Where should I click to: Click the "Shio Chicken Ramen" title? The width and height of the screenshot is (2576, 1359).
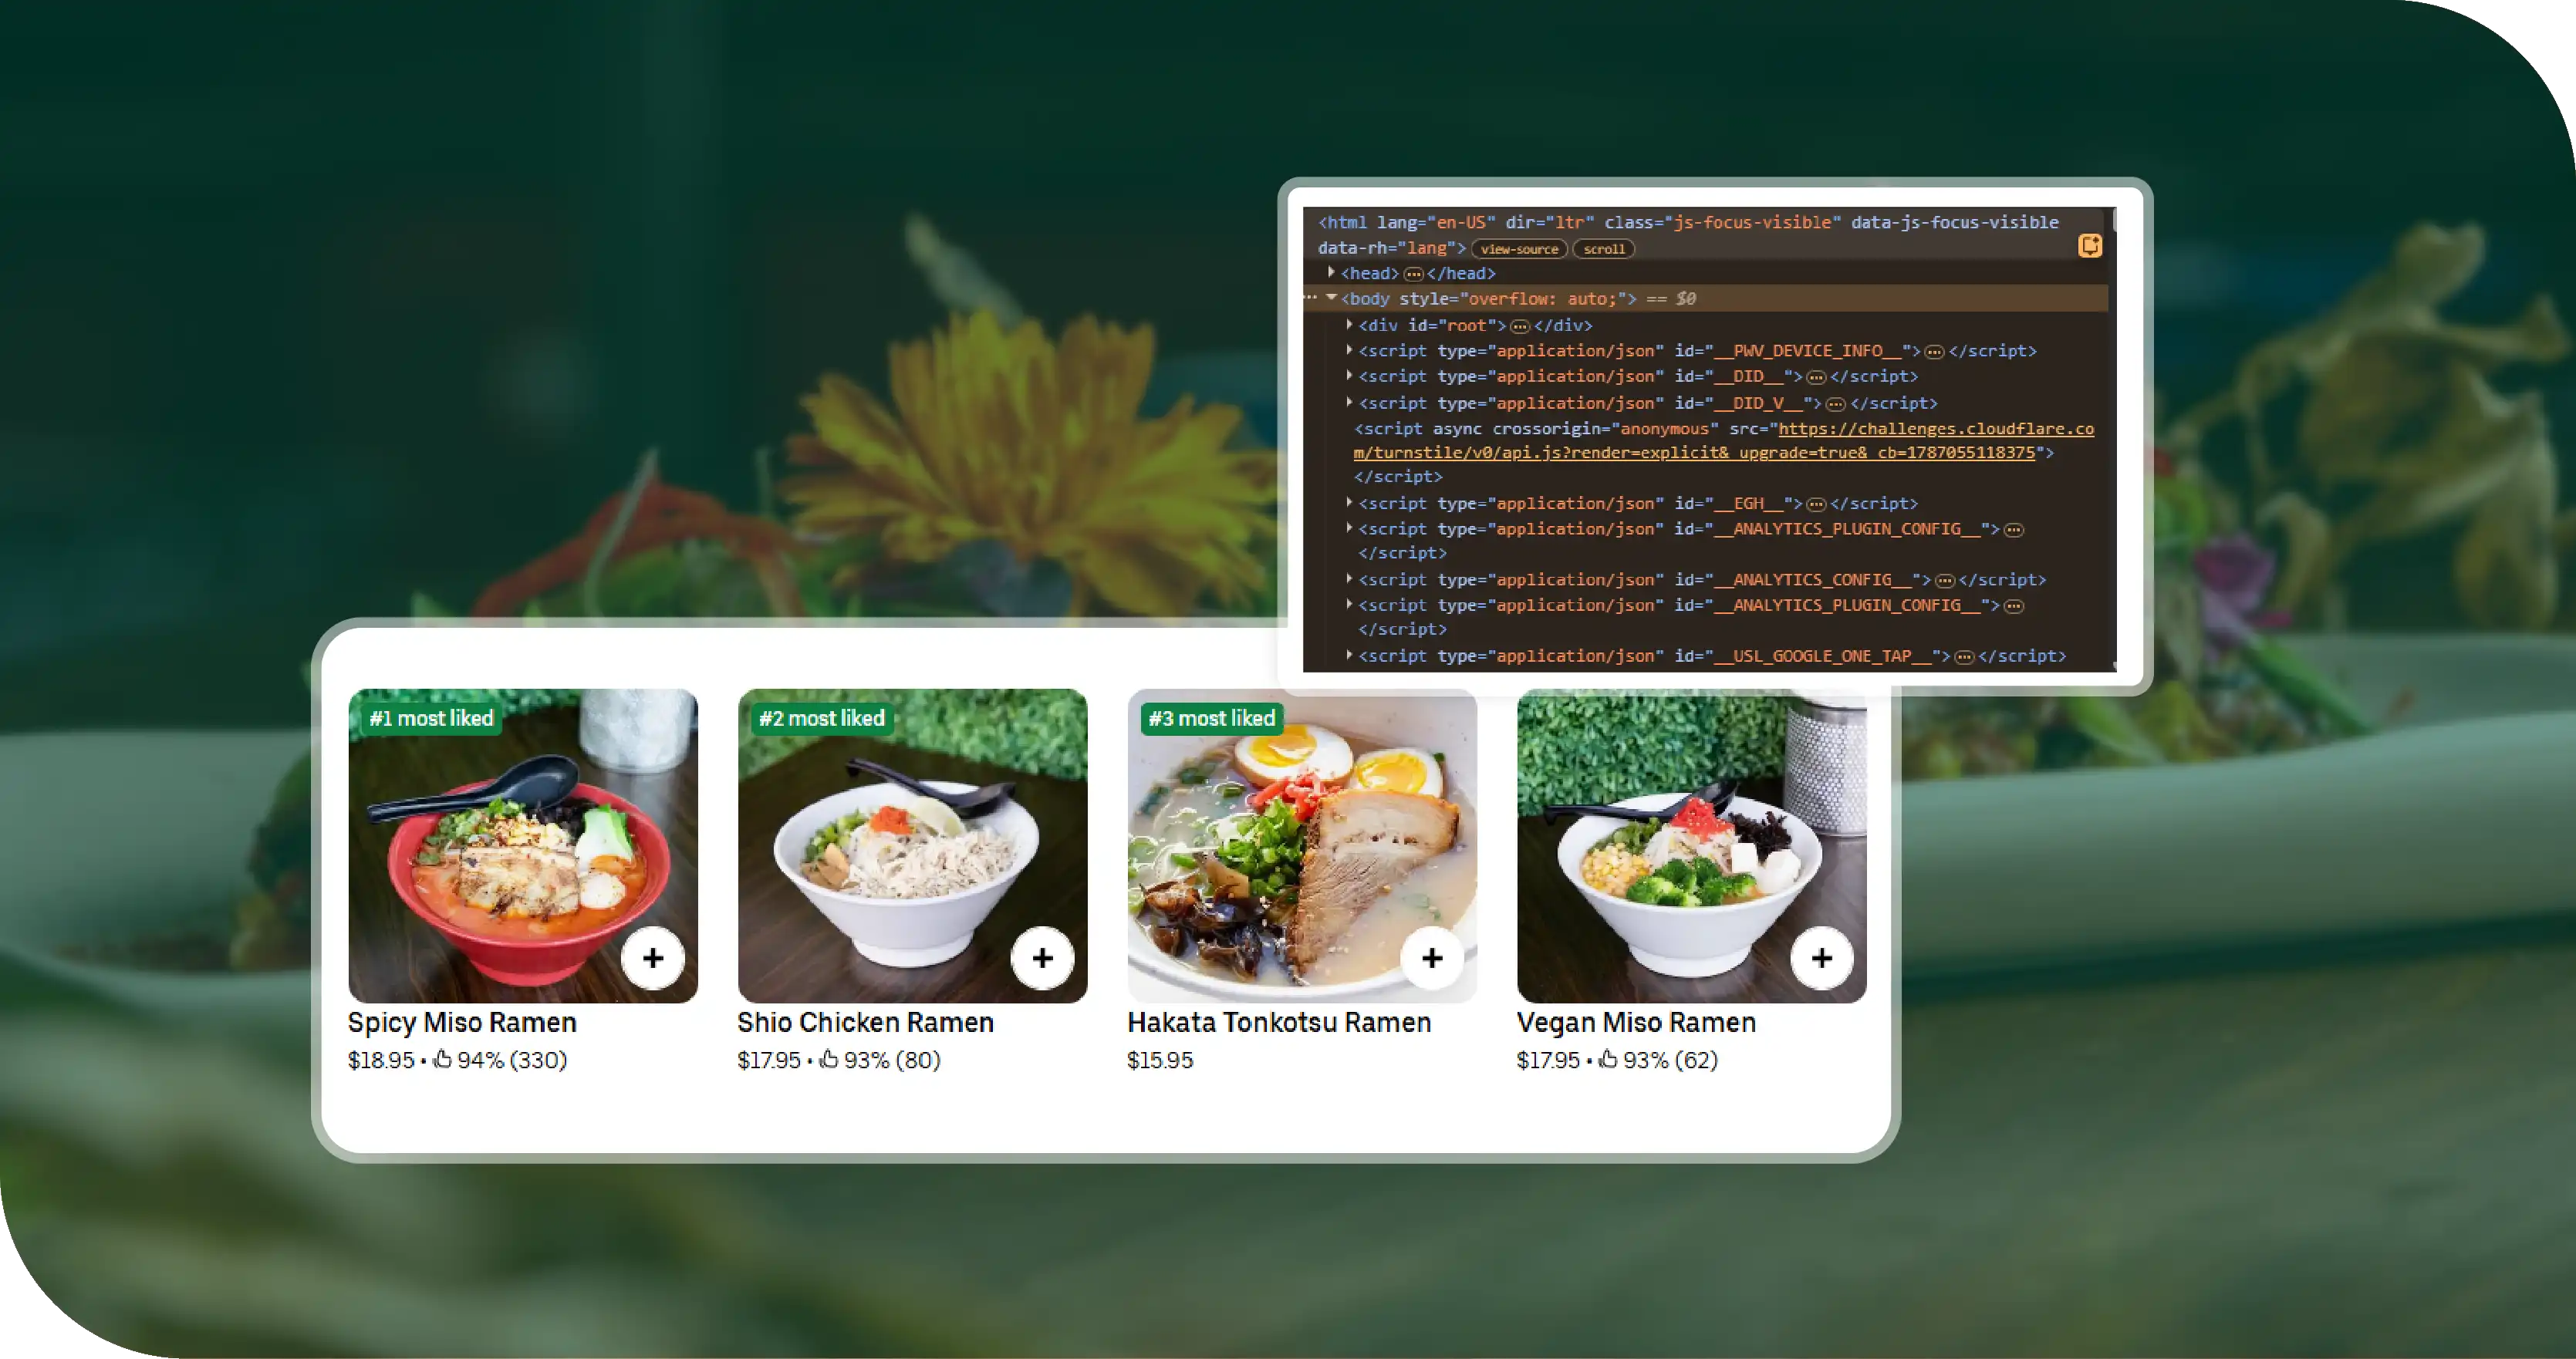point(866,1022)
